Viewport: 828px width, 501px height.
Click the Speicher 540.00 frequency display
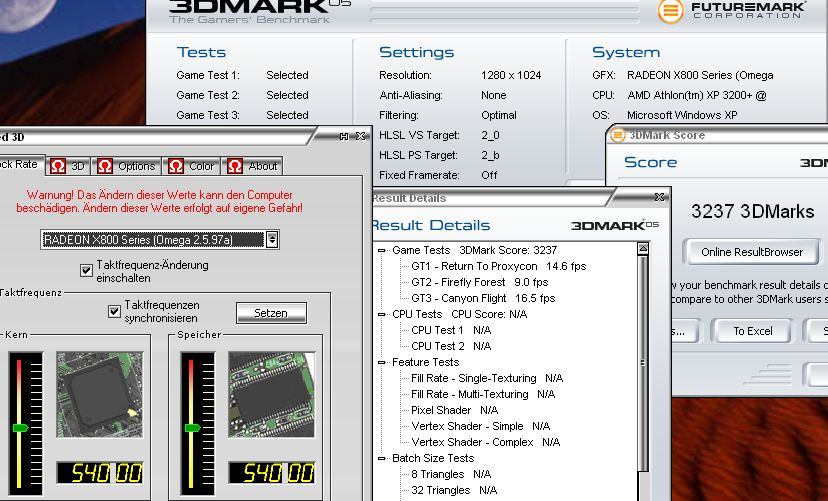272,473
